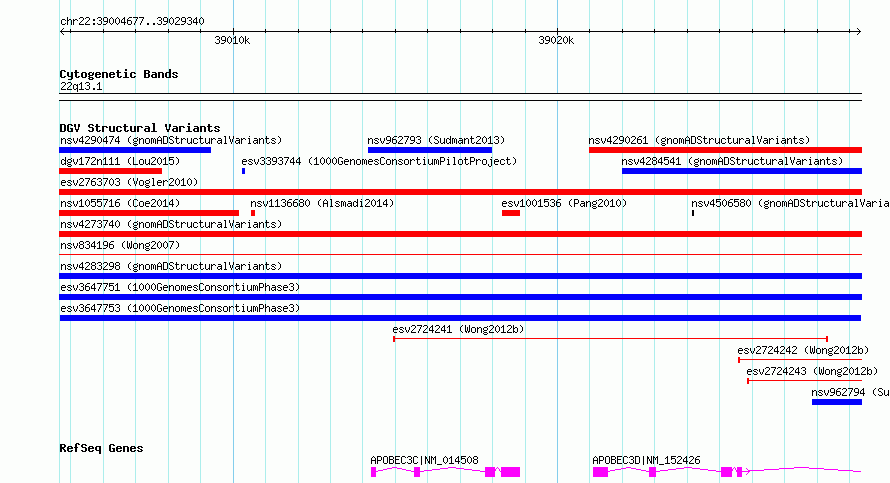Click the nsv4284541 (gnomADStructuralVariants) label
The height and width of the screenshot is (483, 890).
coord(732,161)
